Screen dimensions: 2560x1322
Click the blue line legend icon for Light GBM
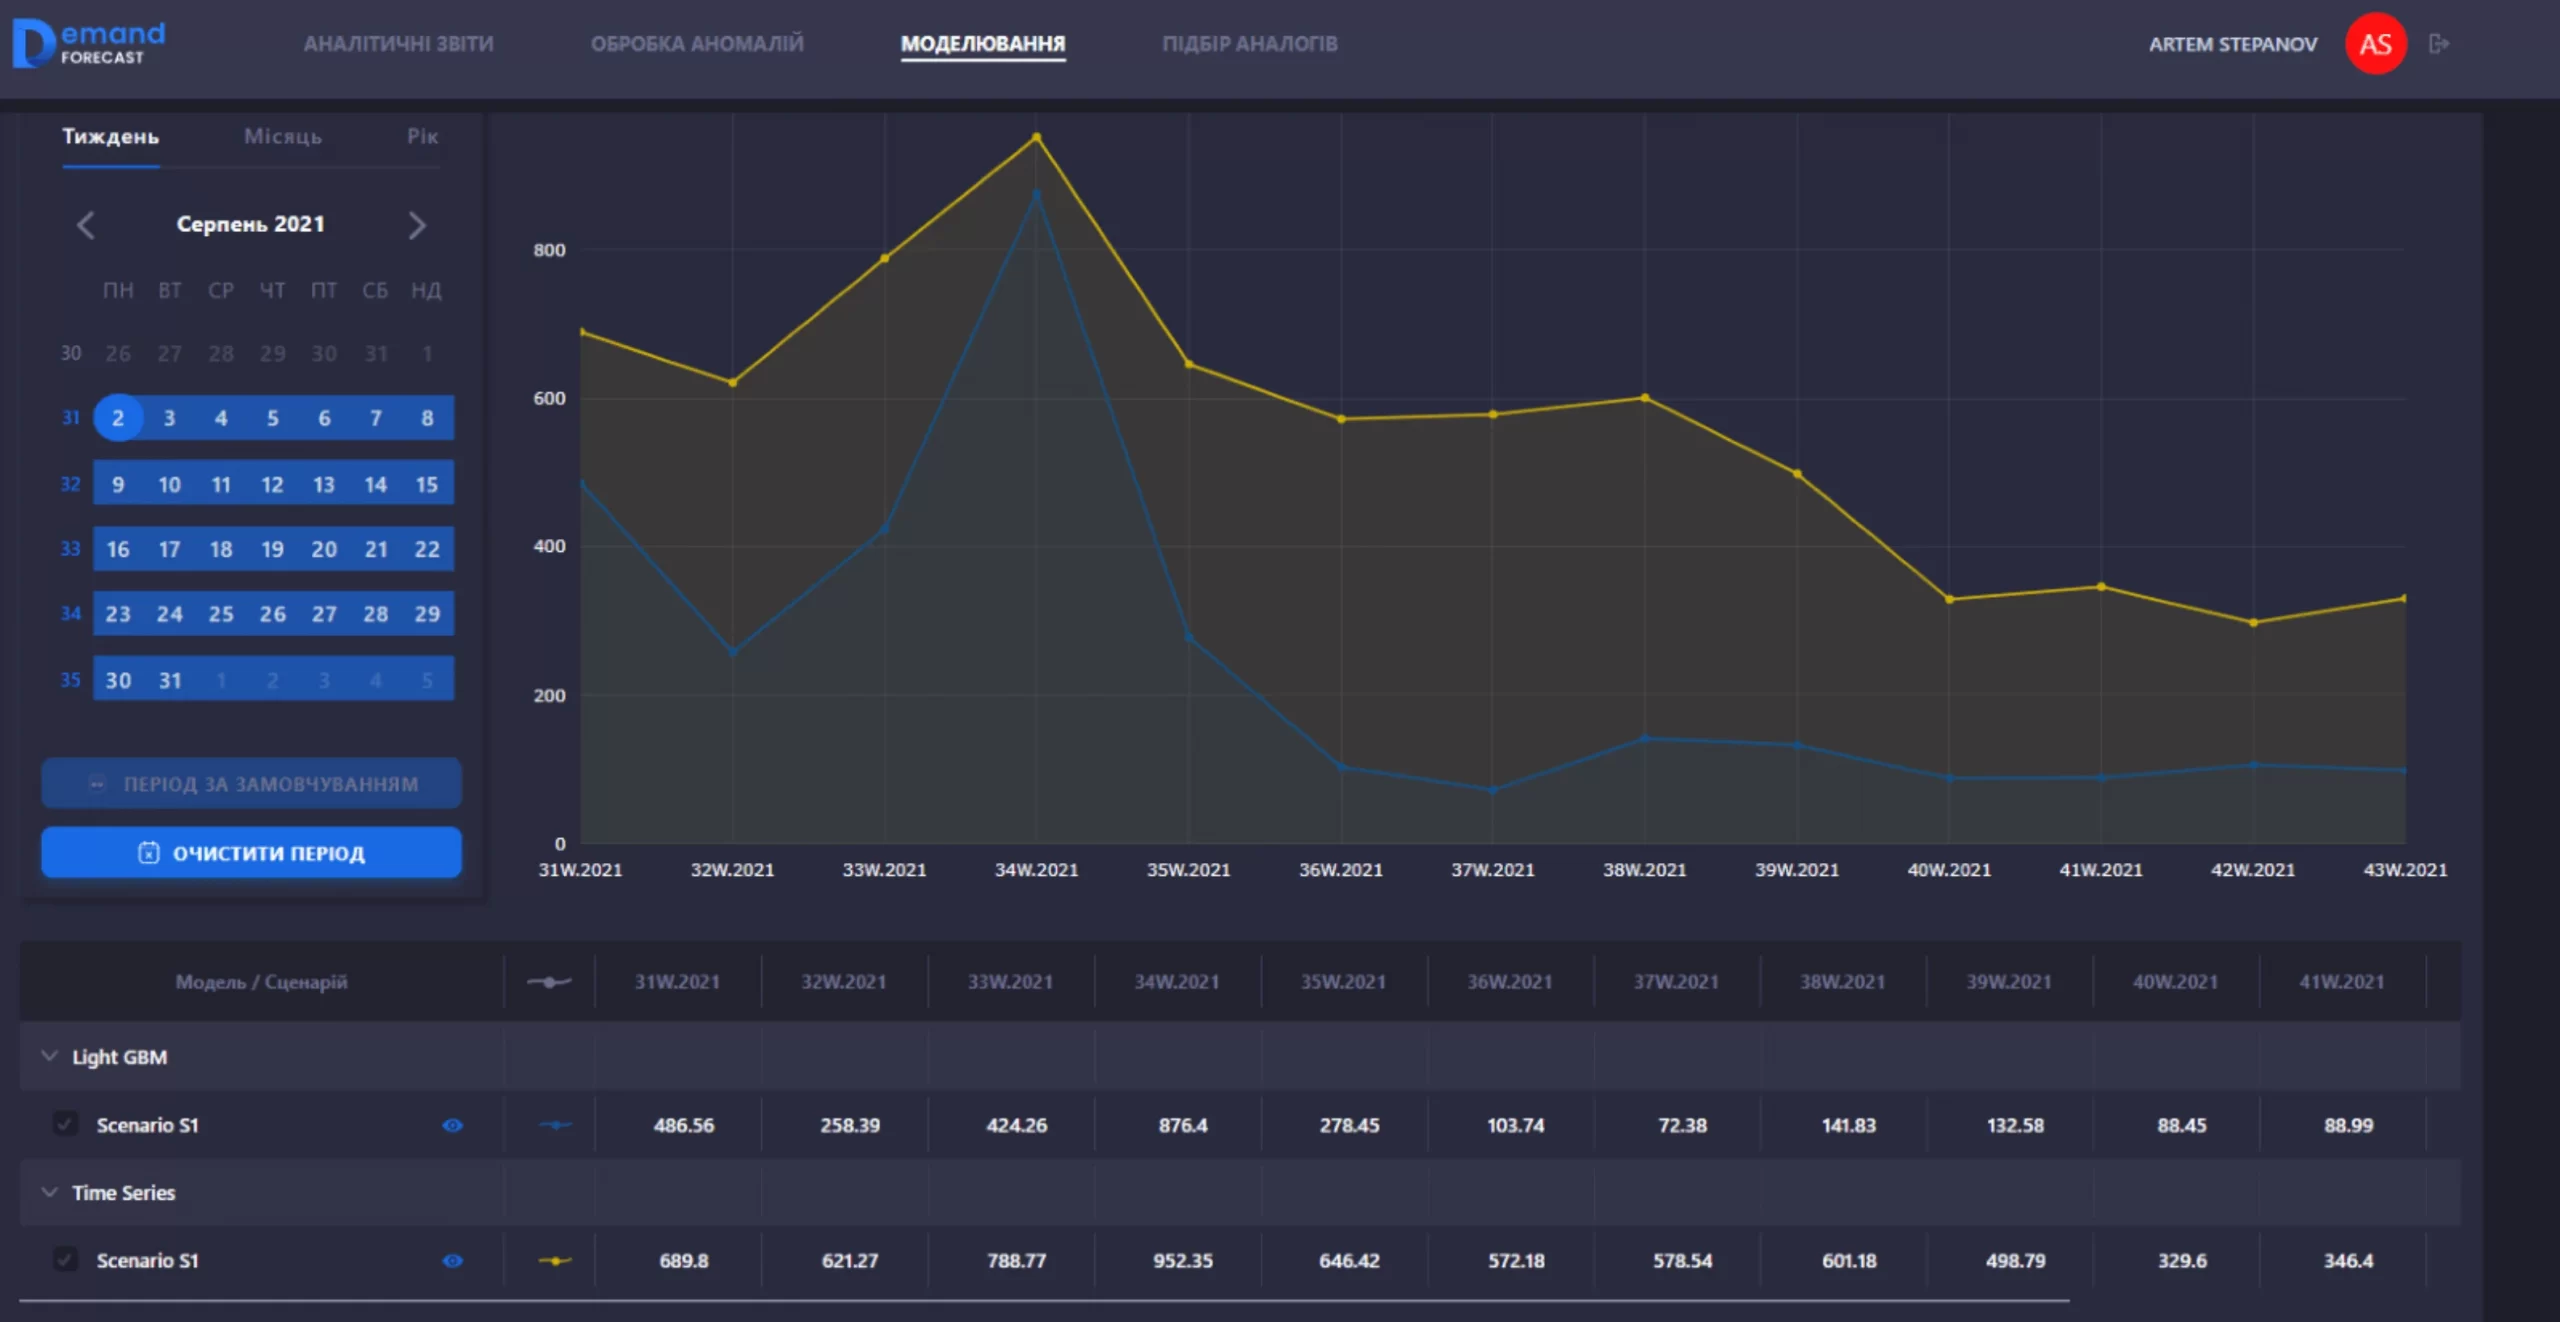[555, 1125]
